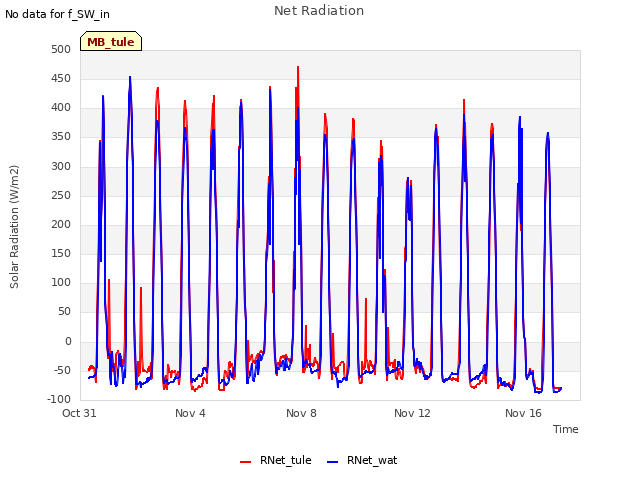Click the tallest blue peak above 450
Viewport: 640px width, 480px height.
tap(130, 77)
